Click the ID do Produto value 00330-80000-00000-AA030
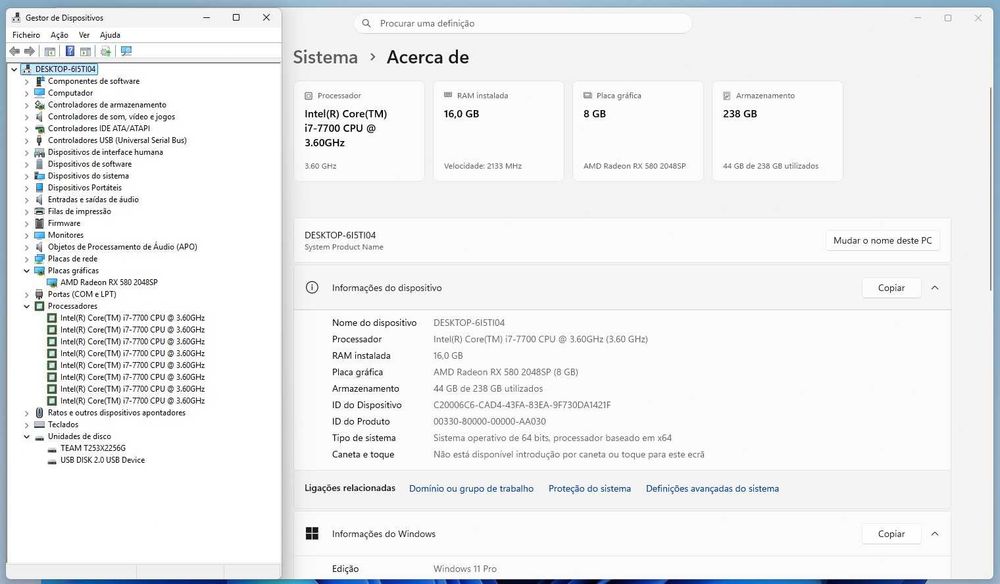1000x584 pixels. tap(489, 421)
